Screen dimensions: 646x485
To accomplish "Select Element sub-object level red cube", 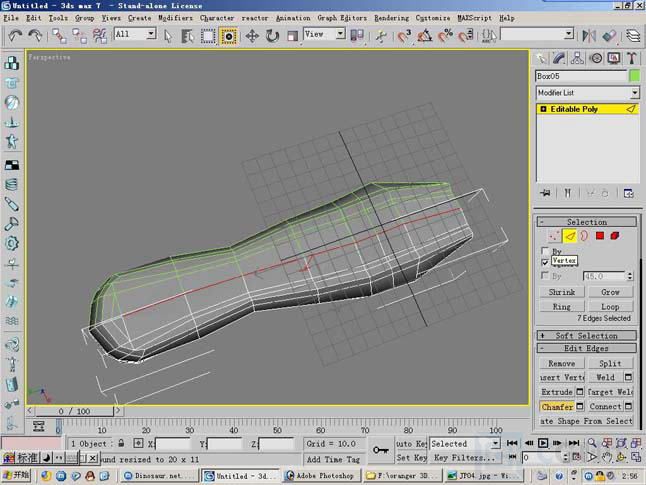I will click(x=615, y=236).
